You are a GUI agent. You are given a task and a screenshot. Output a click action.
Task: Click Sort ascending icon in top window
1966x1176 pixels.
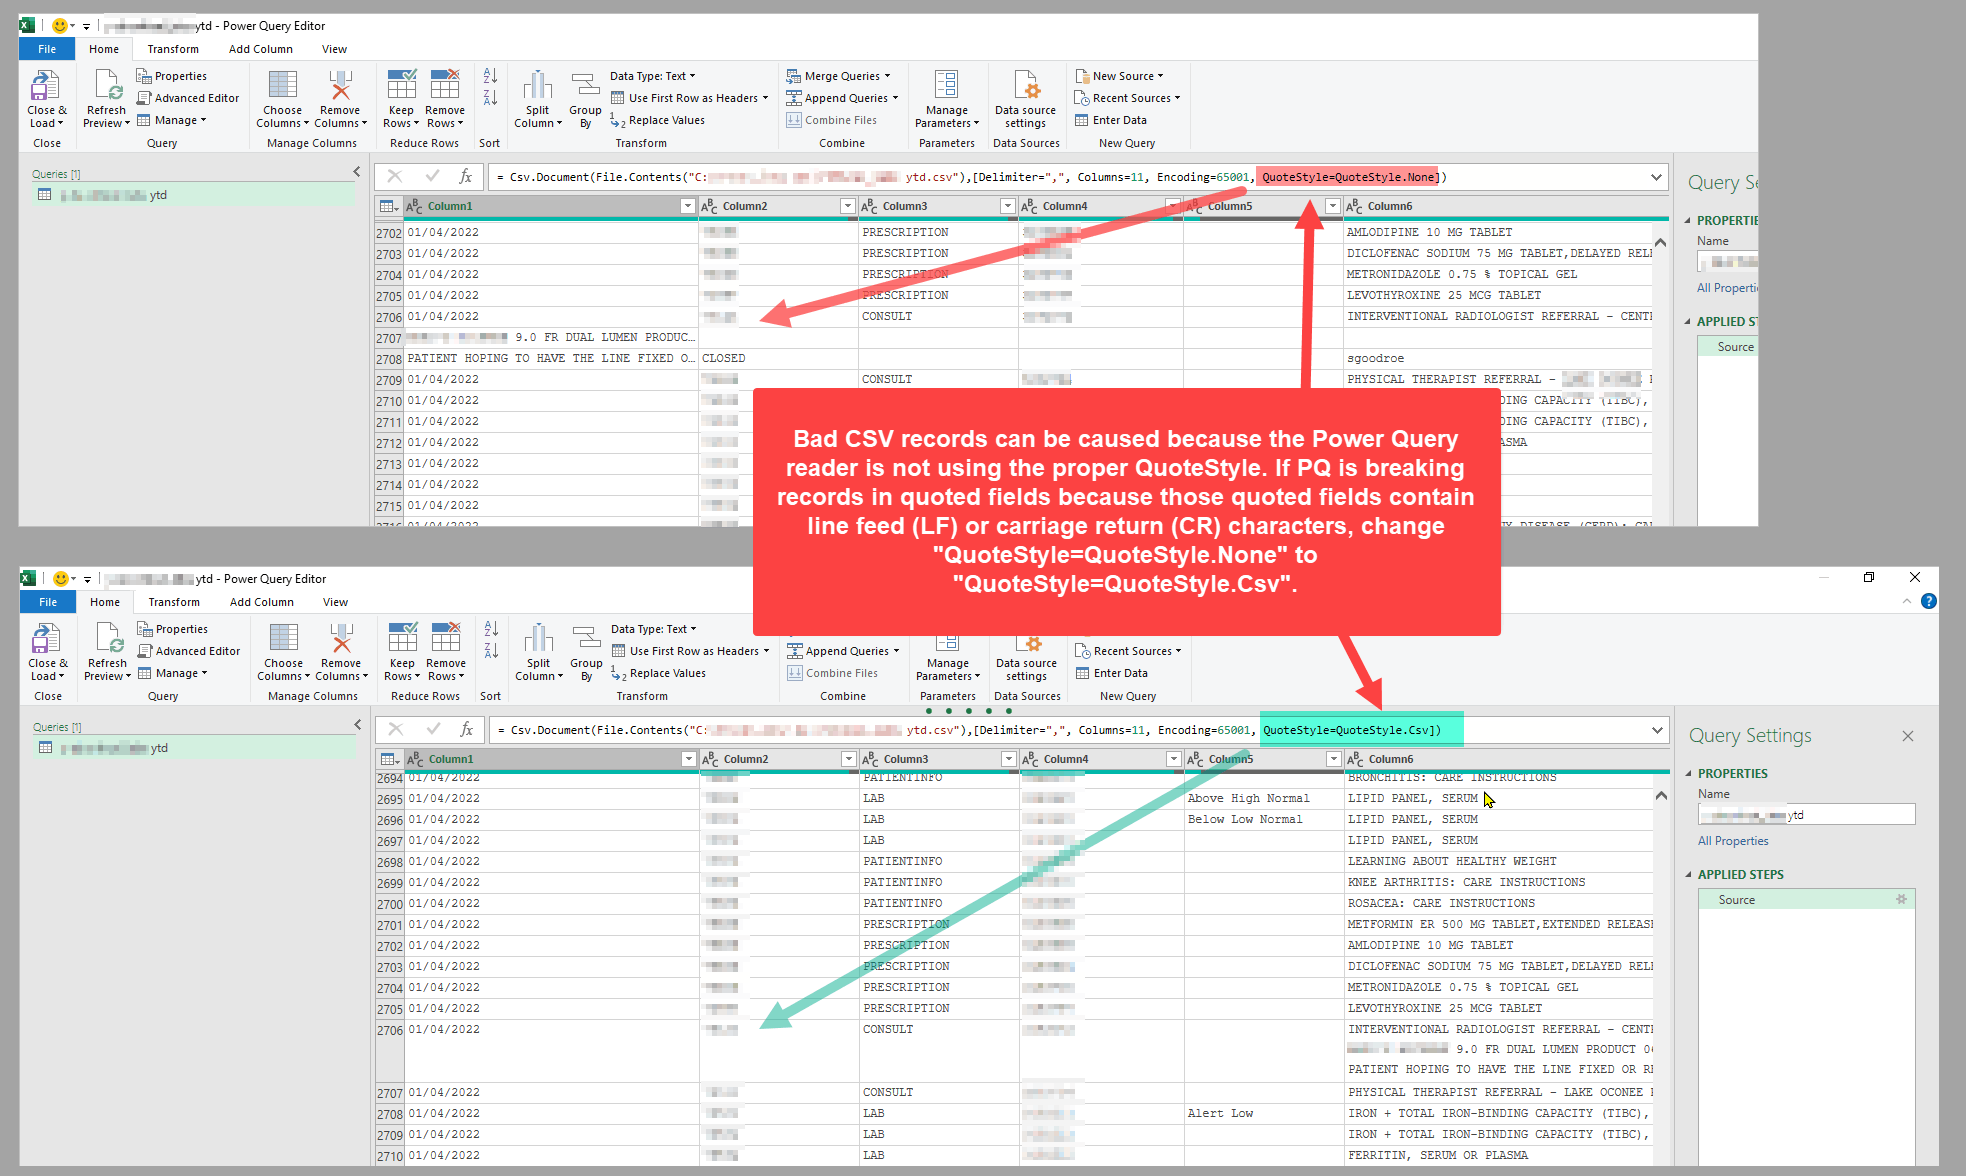[x=490, y=76]
